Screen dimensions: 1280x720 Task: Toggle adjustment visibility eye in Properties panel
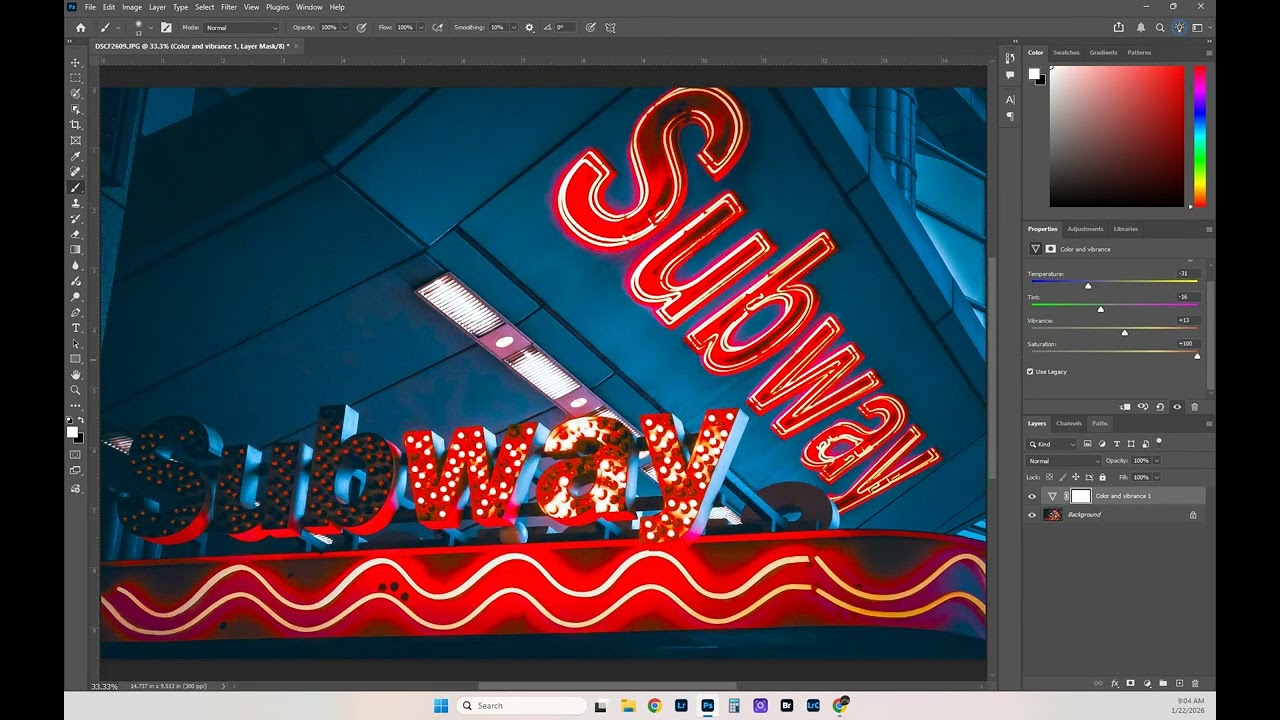[x=1177, y=407]
